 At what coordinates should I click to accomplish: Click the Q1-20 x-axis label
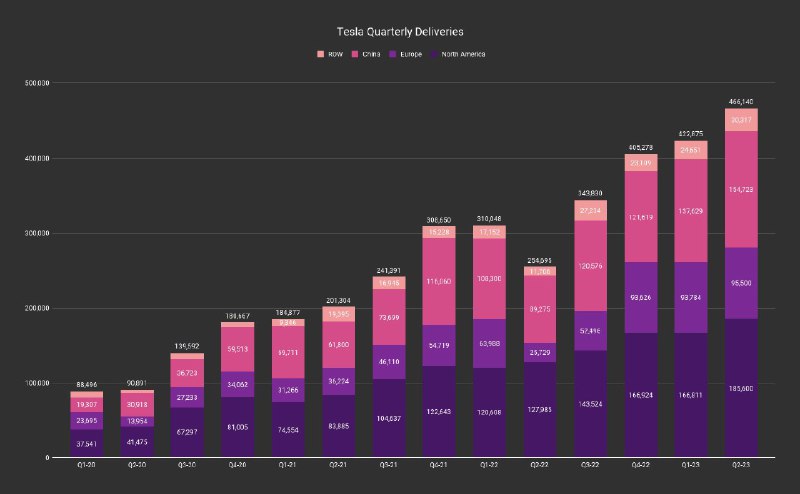[86, 465]
